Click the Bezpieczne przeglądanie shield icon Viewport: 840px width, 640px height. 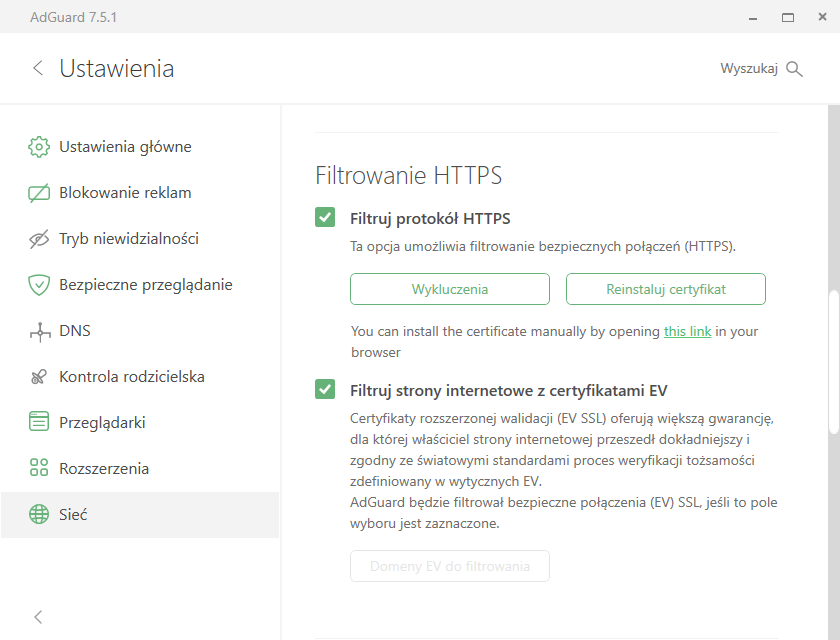pyautogui.click(x=39, y=285)
